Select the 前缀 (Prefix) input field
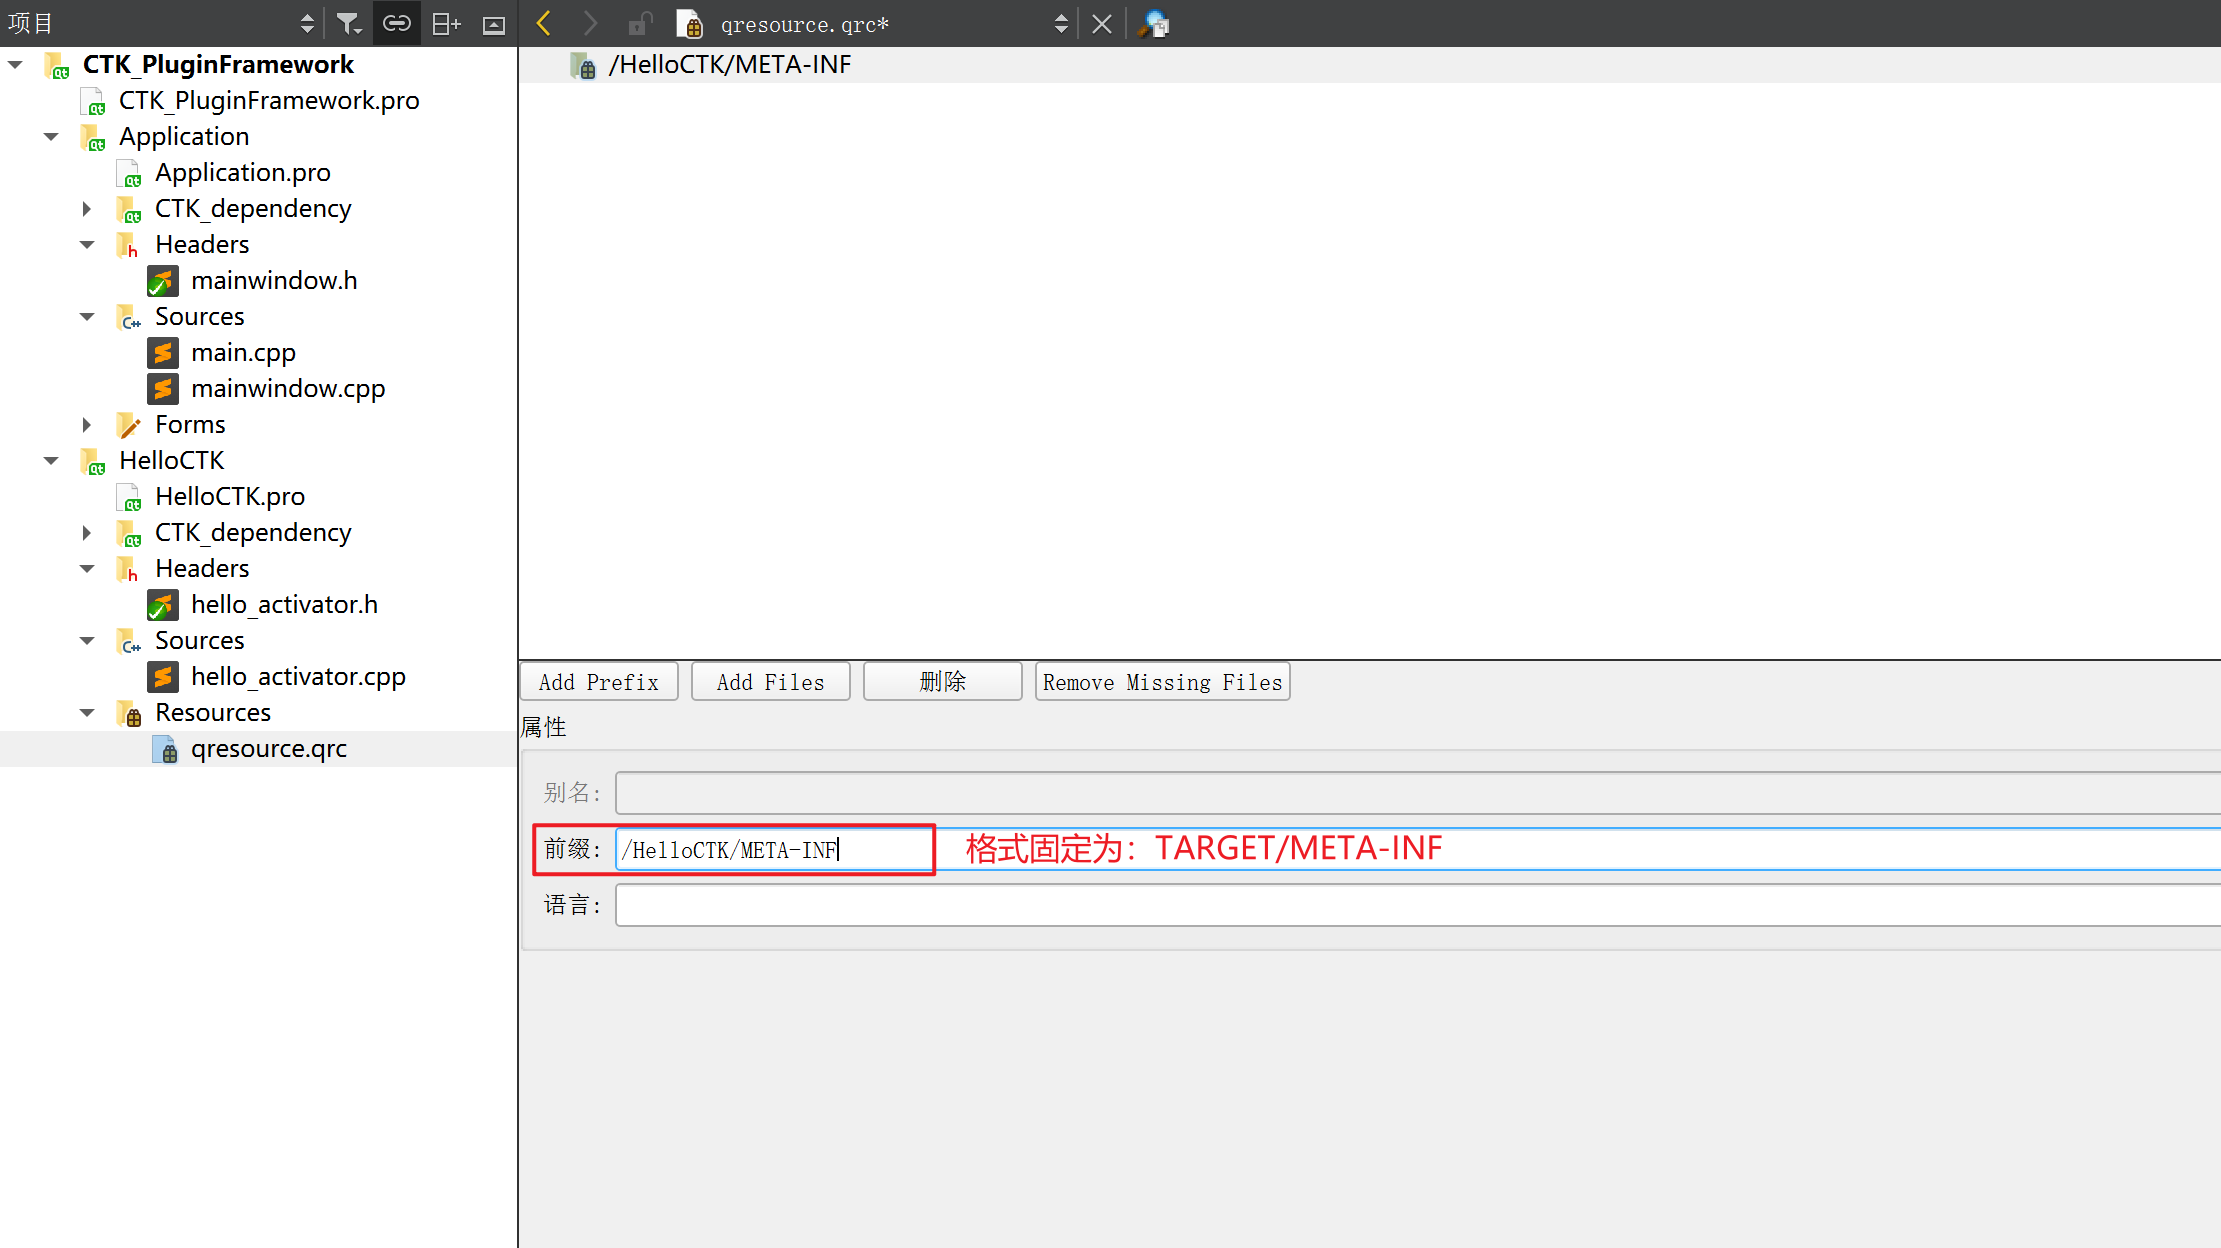2221x1248 pixels. tap(775, 850)
